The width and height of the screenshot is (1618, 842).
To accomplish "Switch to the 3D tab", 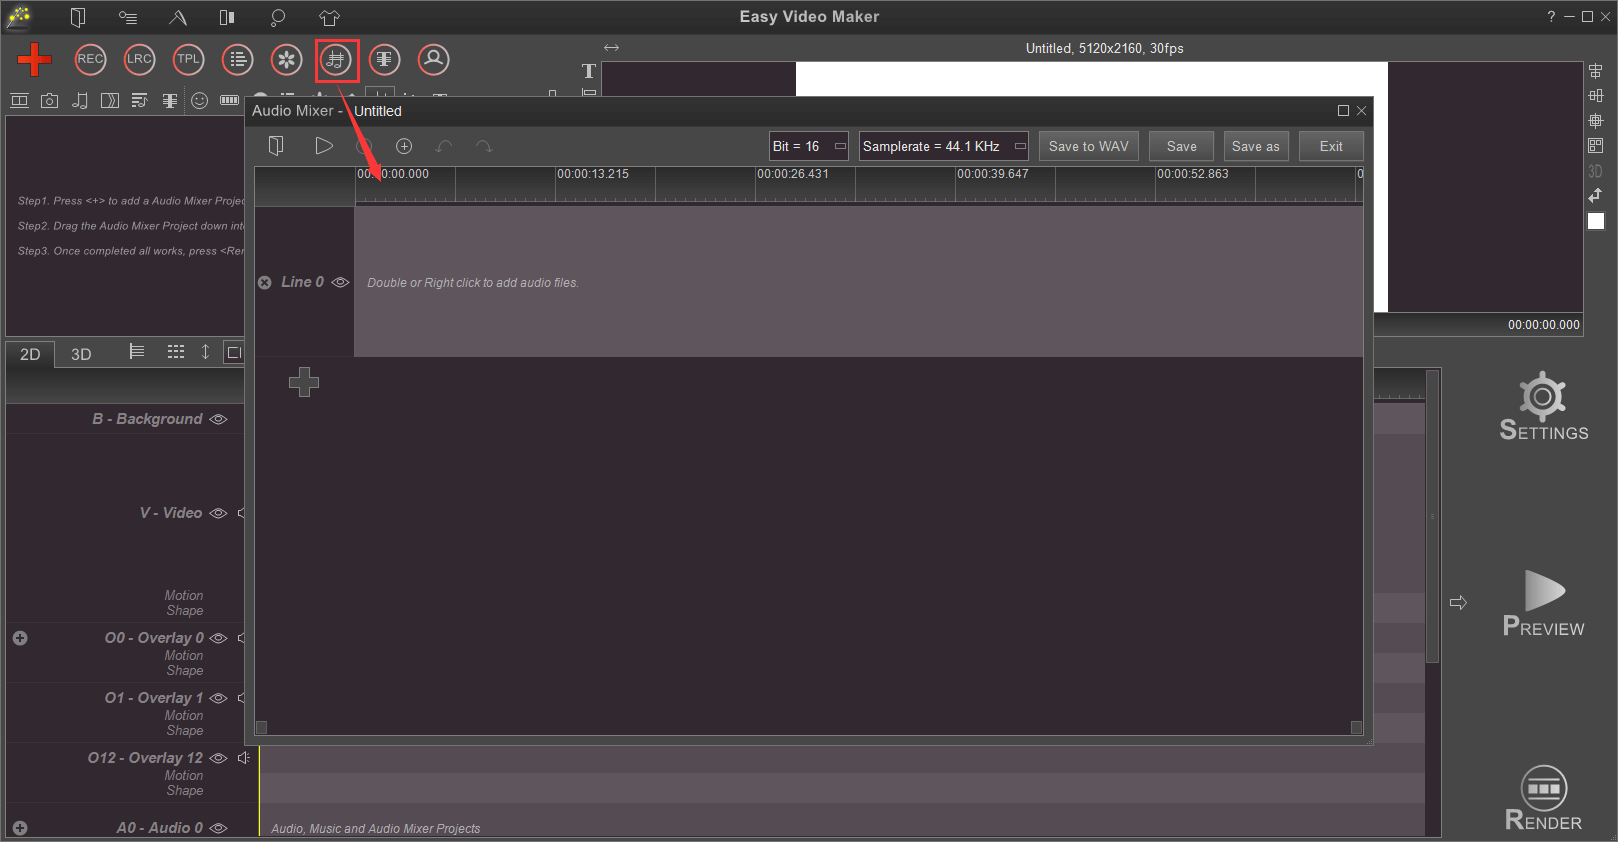I will [x=81, y=354].
